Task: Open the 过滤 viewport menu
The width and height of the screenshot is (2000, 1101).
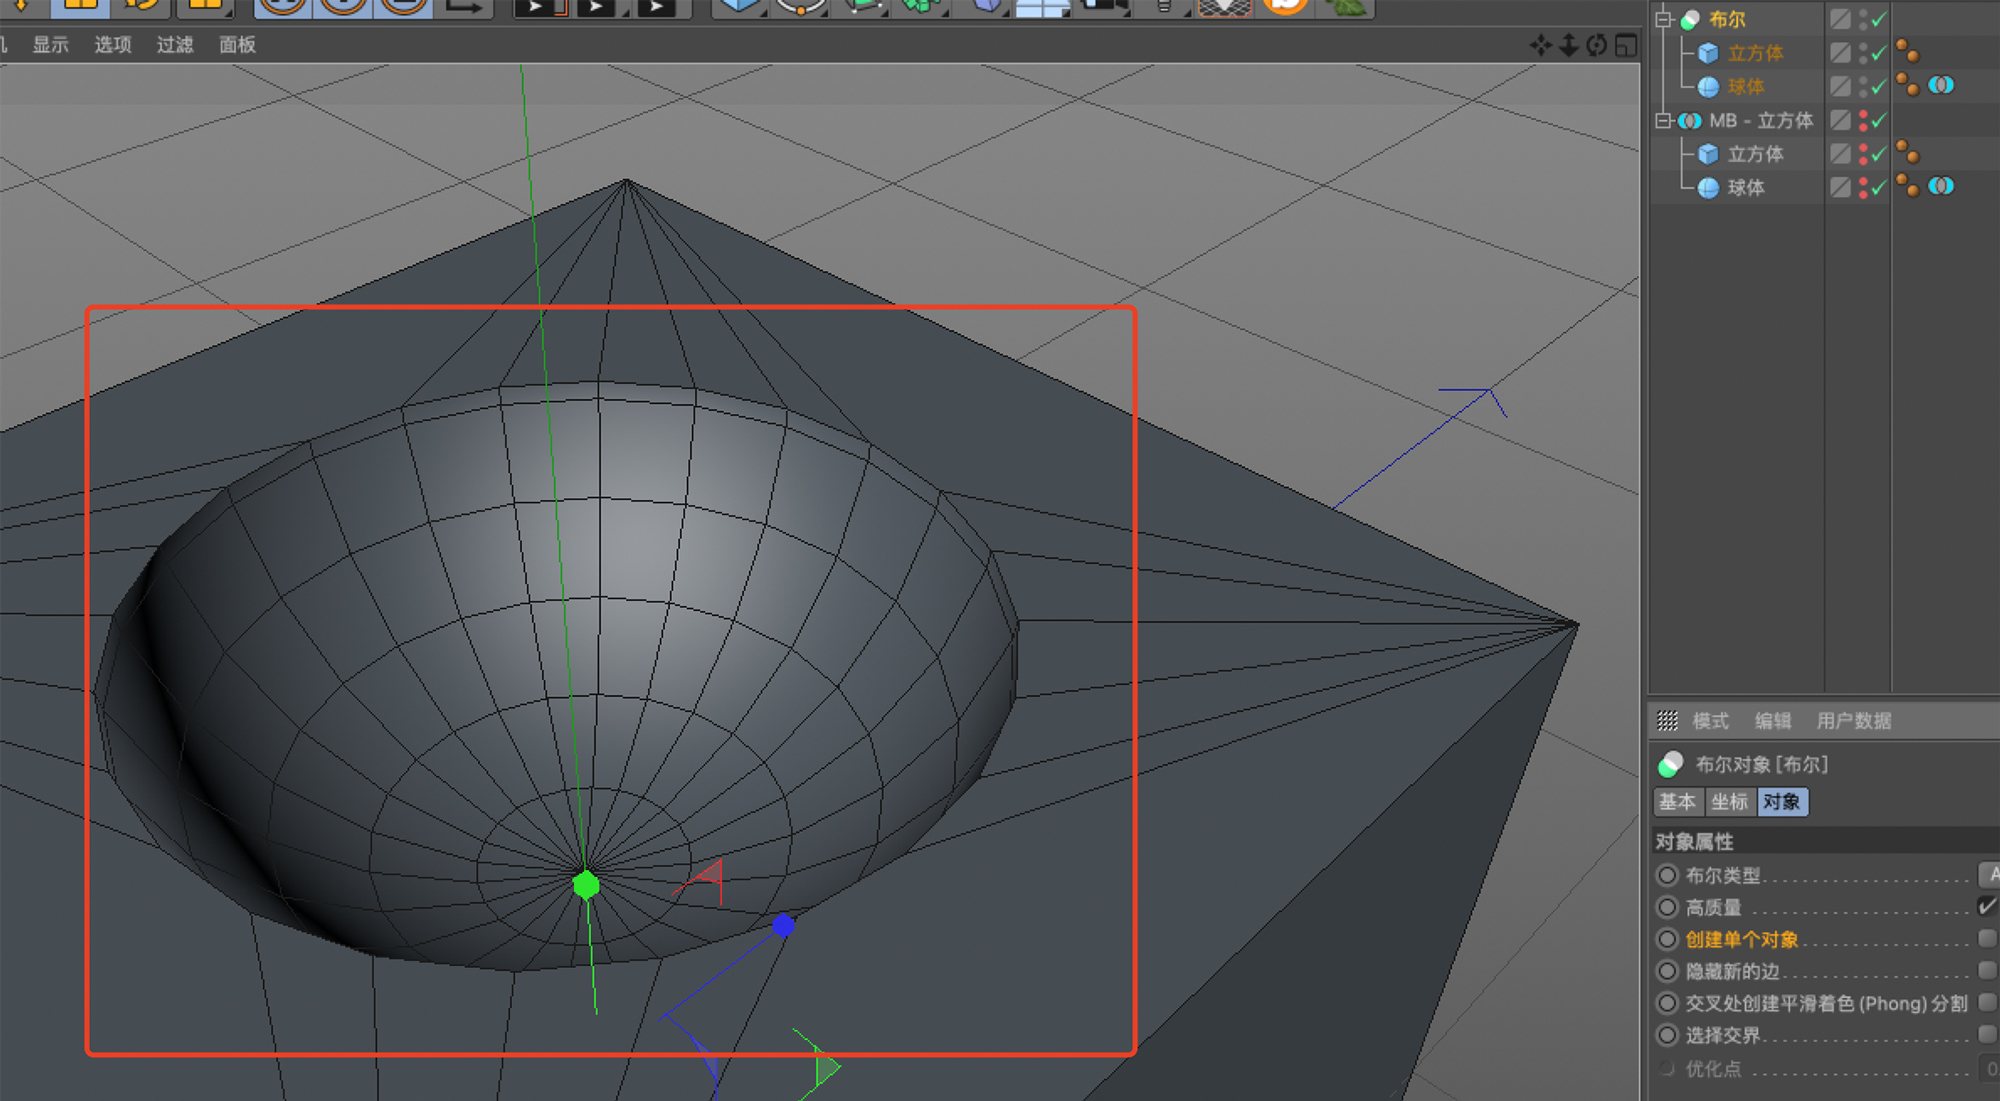Action: point(174,45)
